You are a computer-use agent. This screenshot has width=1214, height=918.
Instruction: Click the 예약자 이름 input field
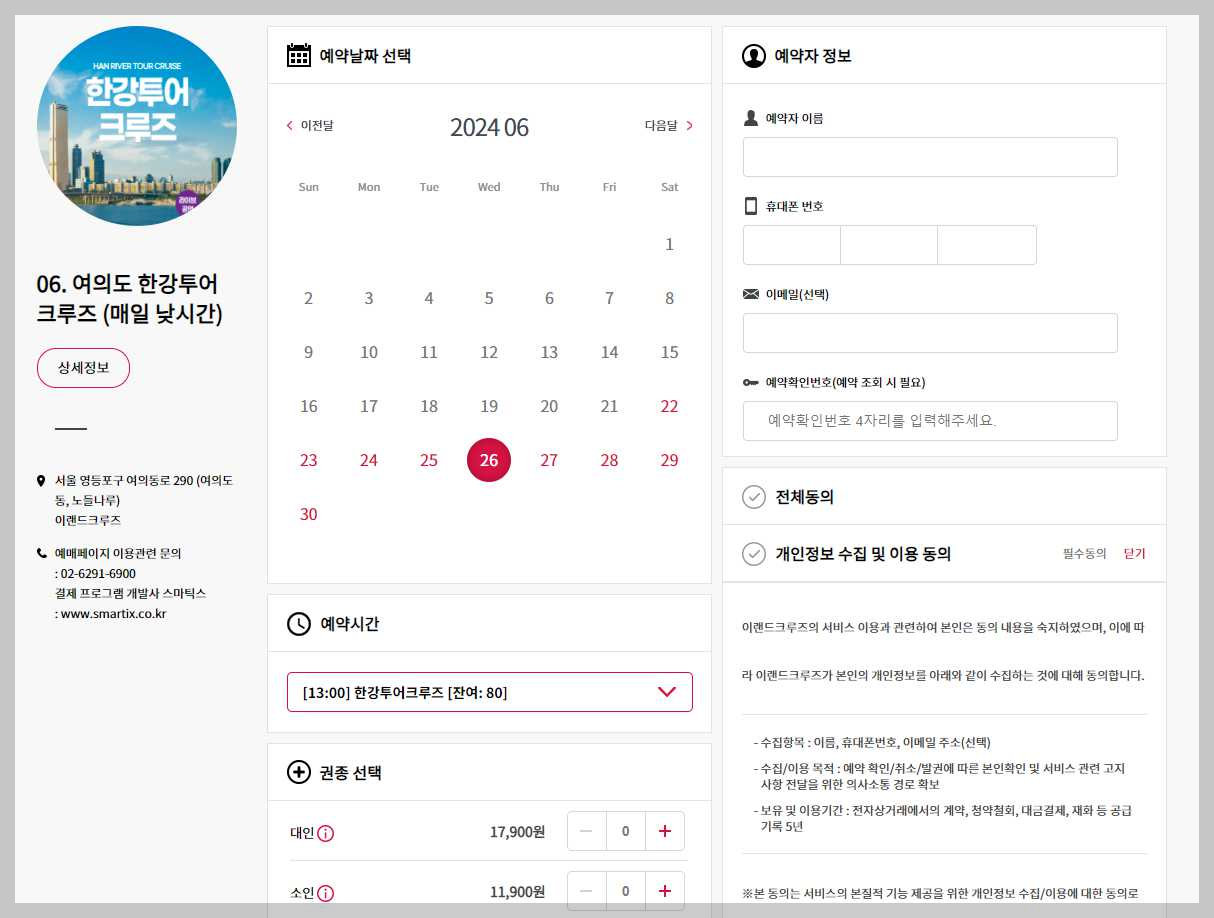[x=929, y=156]
